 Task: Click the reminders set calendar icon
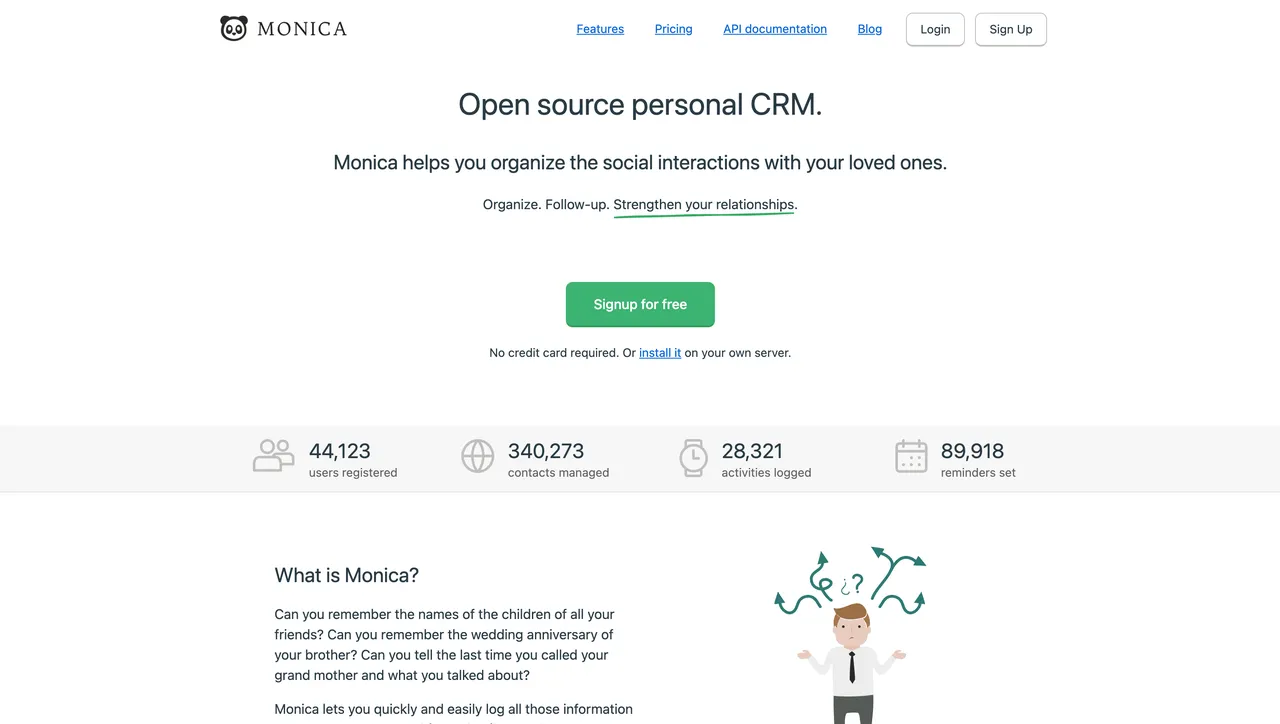click(911, 456)
